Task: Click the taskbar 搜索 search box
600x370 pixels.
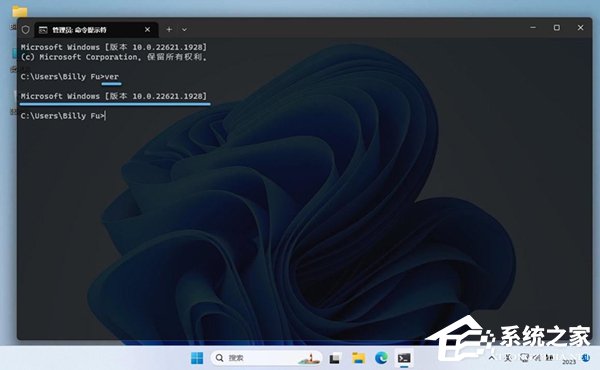Action: [x=266, y=358]
